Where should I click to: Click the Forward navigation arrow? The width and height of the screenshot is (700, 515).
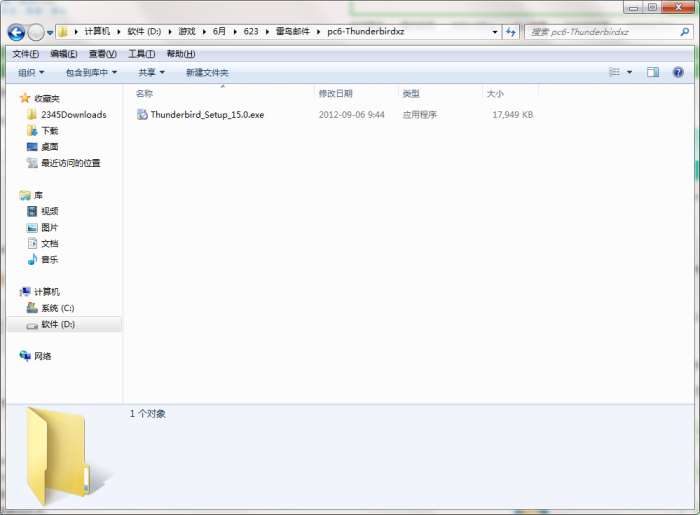pos(36,32)
